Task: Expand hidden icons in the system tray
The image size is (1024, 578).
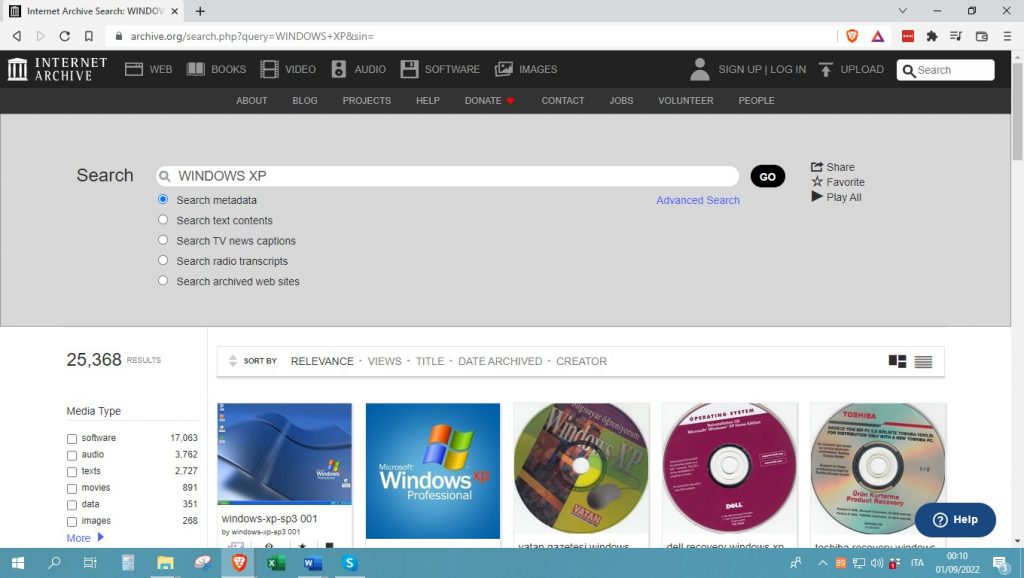Action: pos(824,563)
